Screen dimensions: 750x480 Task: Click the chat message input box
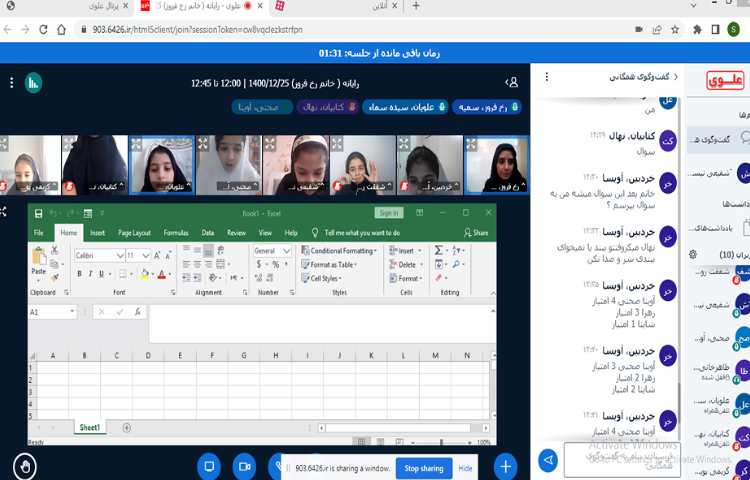[x=622, y=460]
